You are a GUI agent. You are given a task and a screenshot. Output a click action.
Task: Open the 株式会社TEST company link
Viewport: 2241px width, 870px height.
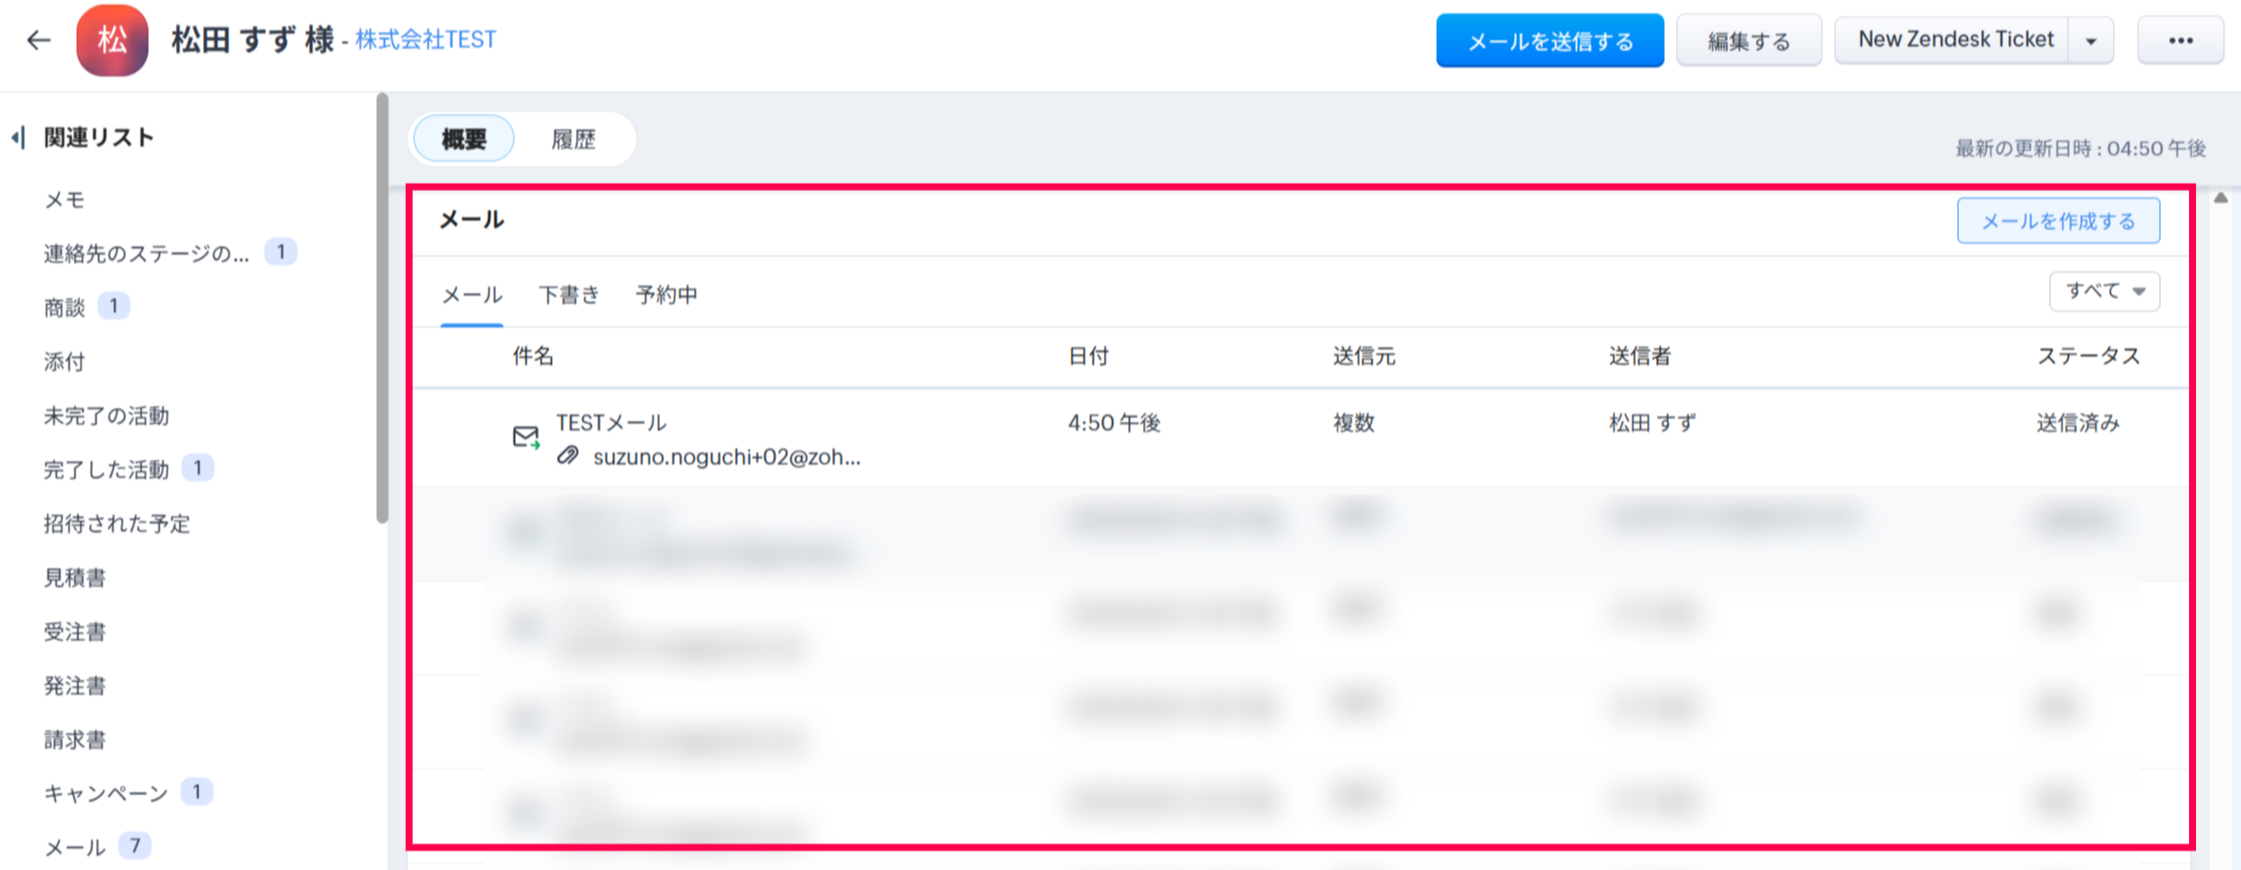426,40
